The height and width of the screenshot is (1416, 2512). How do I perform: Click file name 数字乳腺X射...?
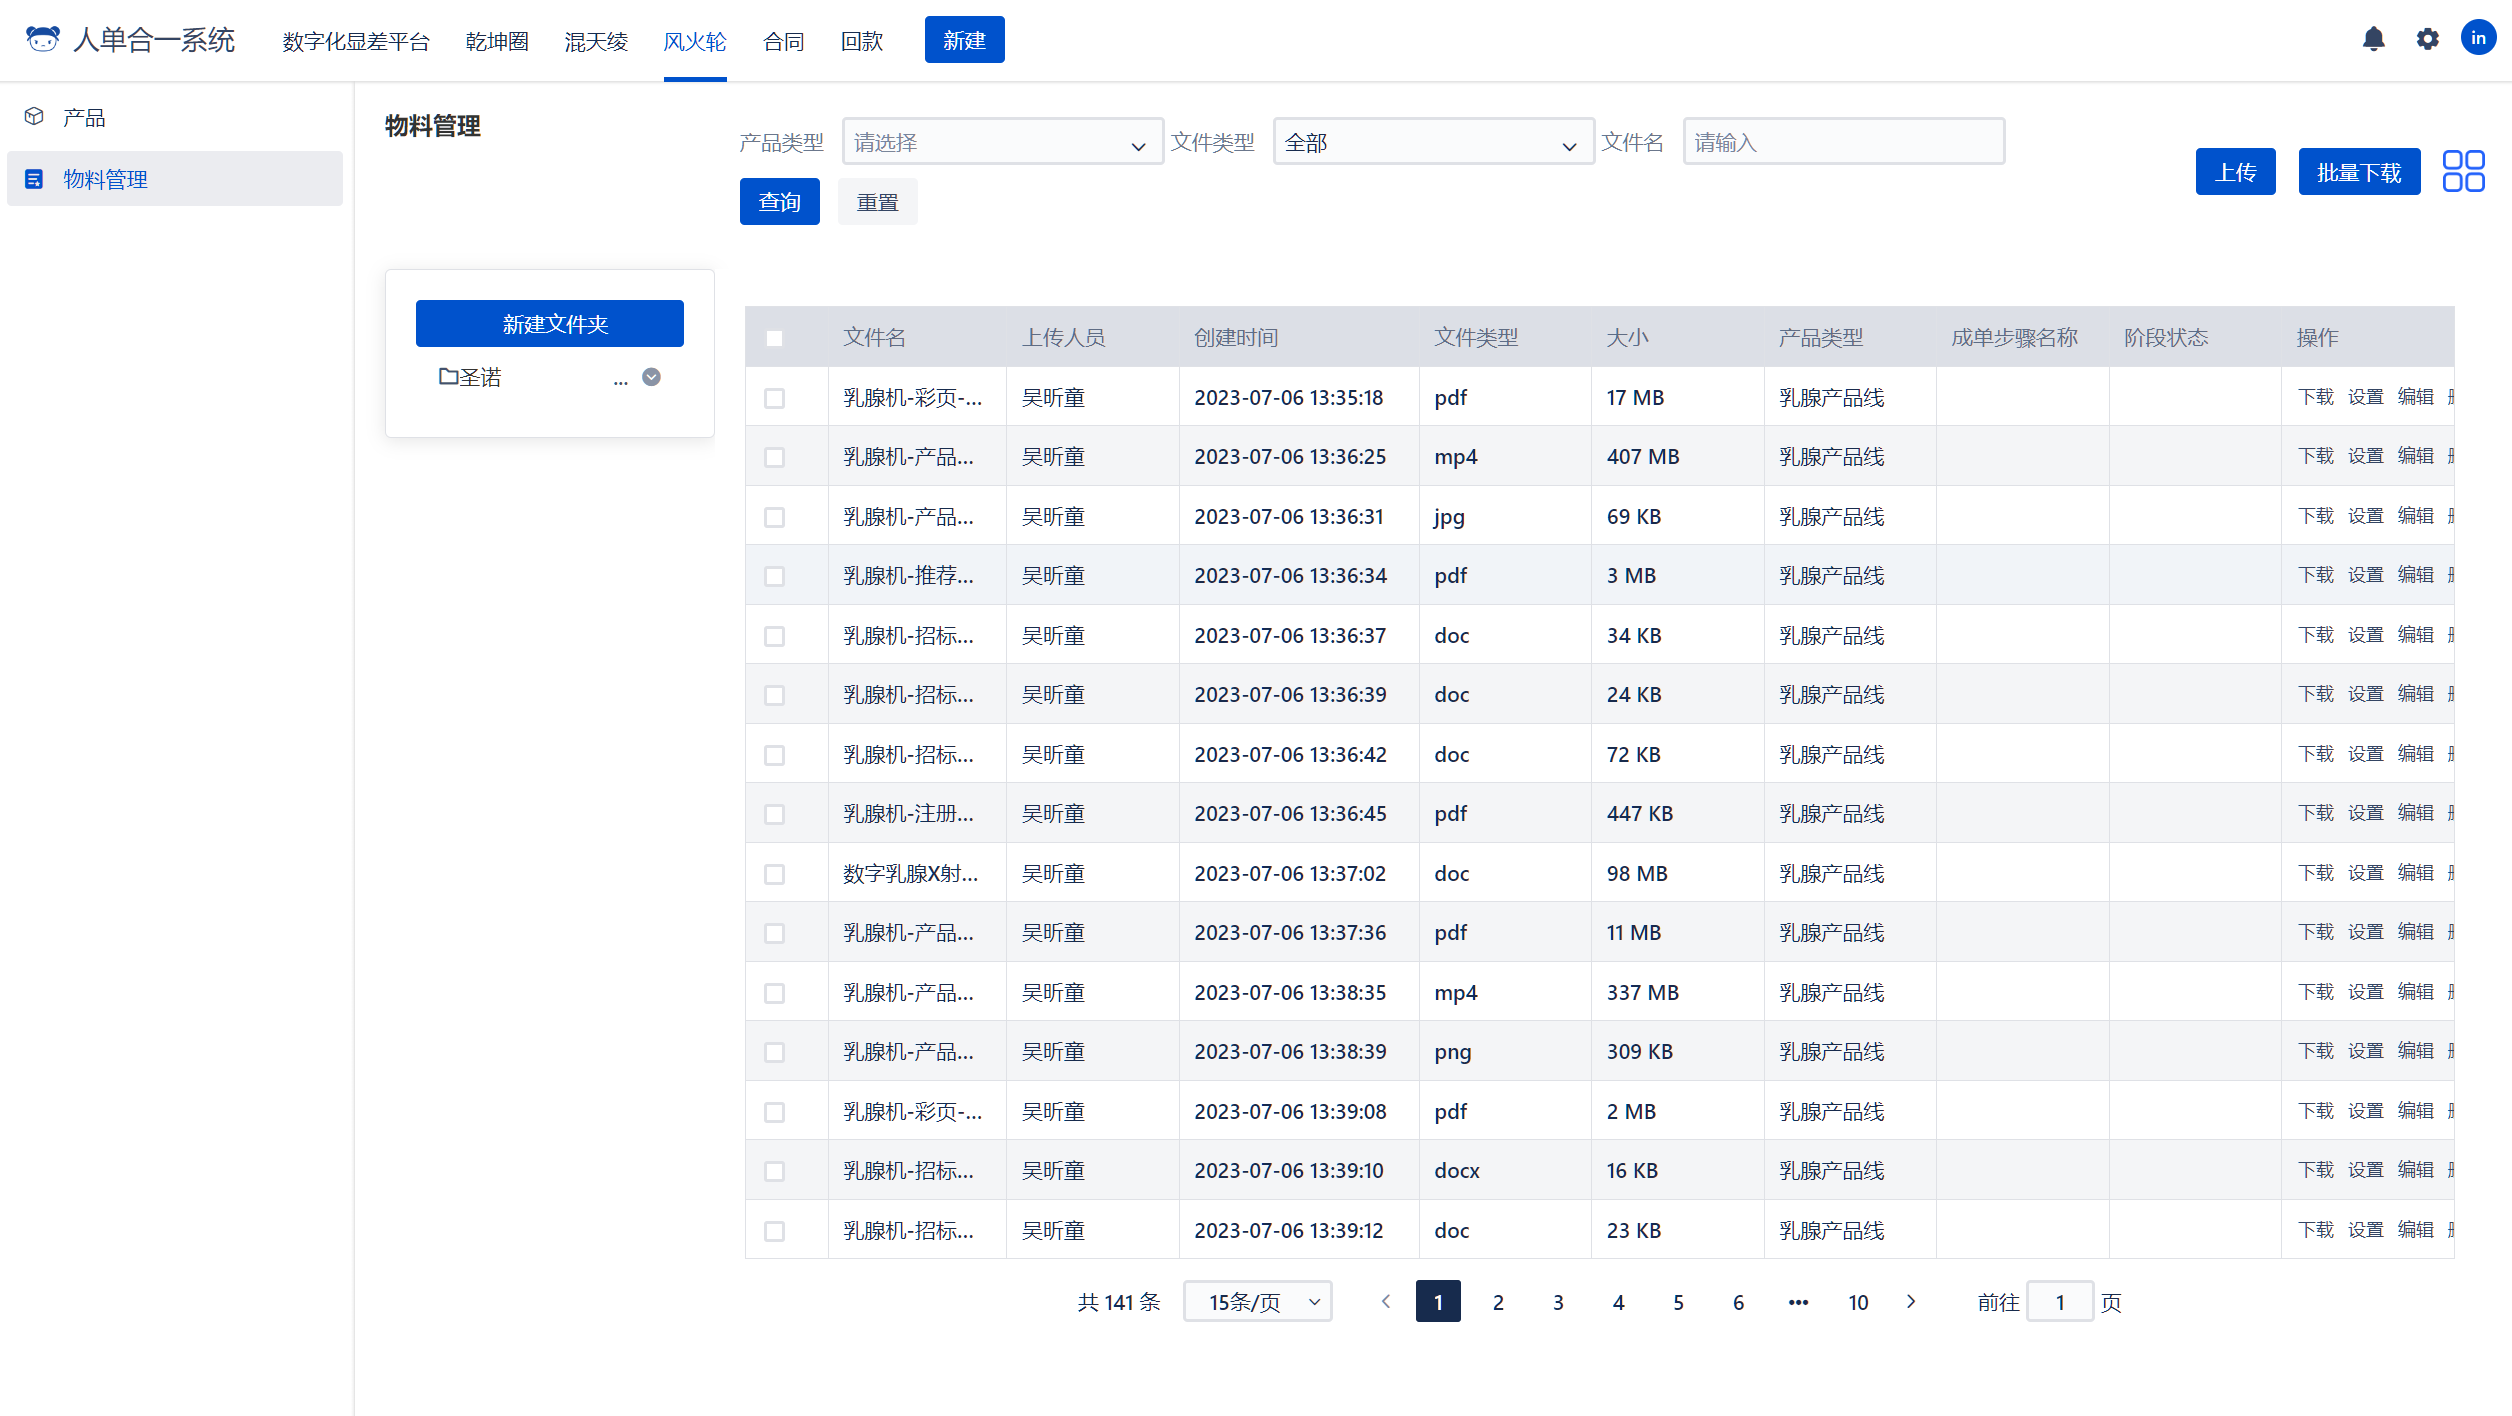point(910,874)
